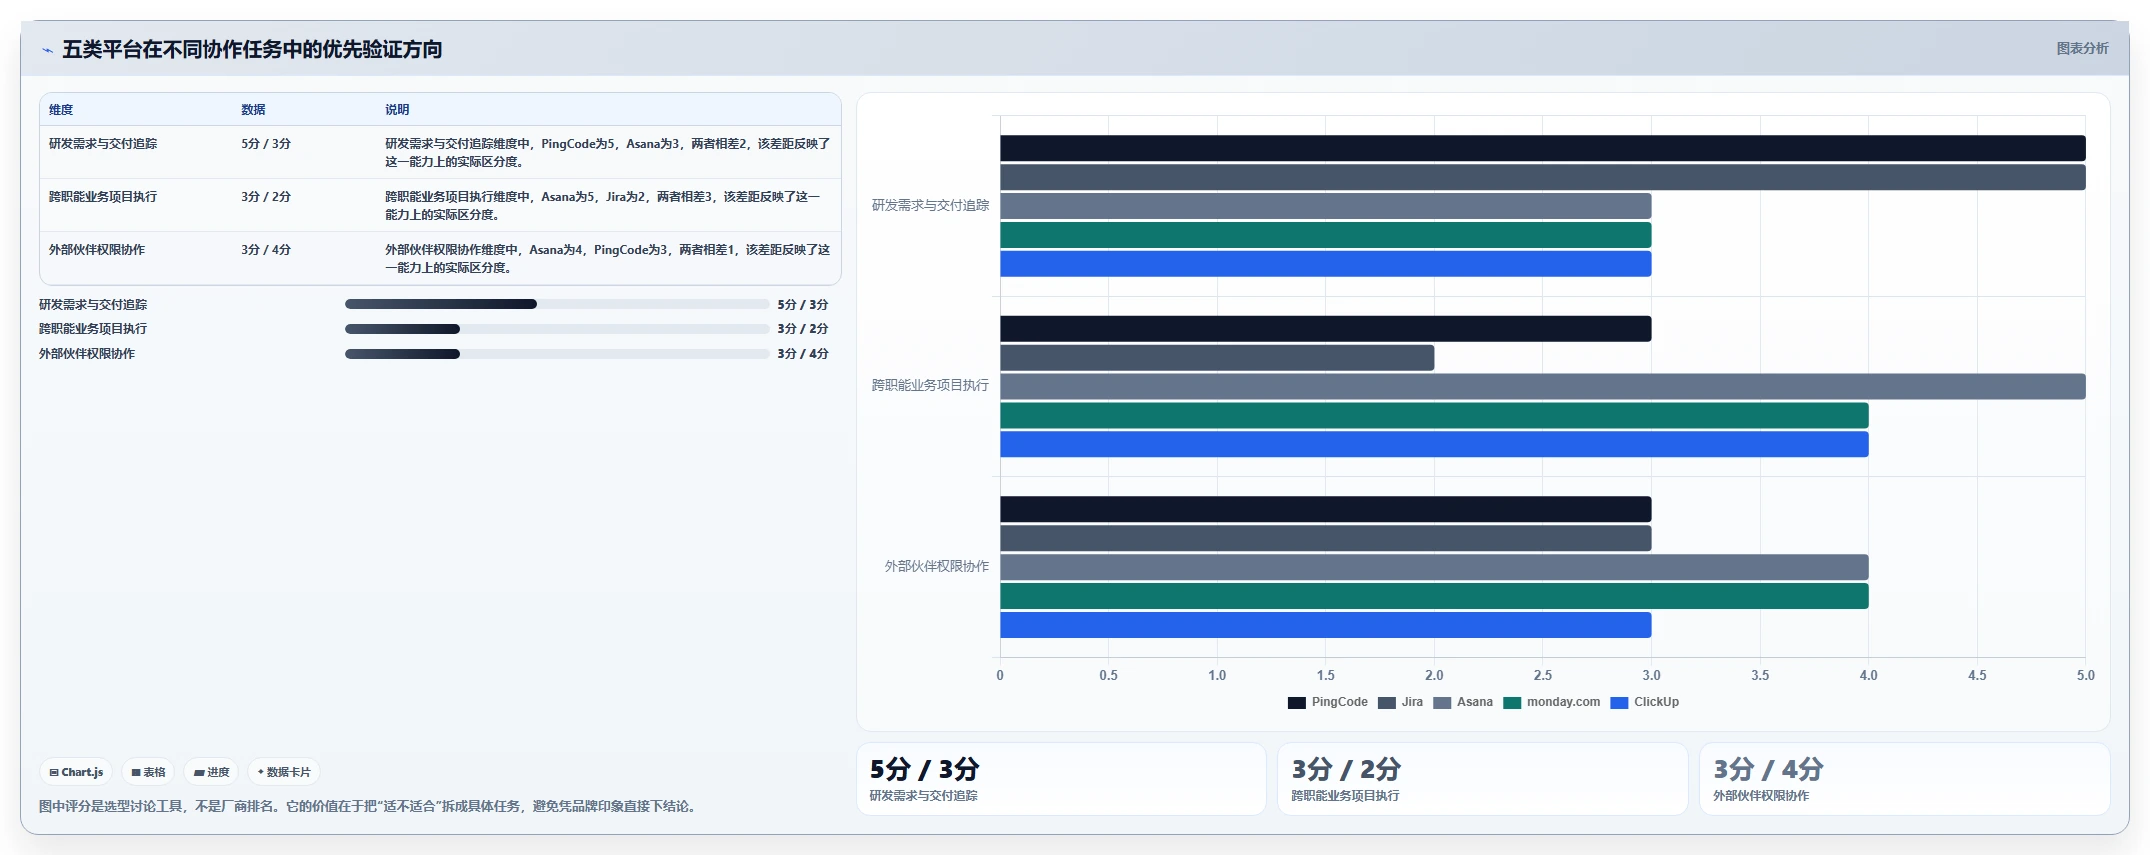The image size is (2150, 855).
Task: Click the chart y-axis label 外部伙伴权限协作
Action: click(x=936, y=566)
